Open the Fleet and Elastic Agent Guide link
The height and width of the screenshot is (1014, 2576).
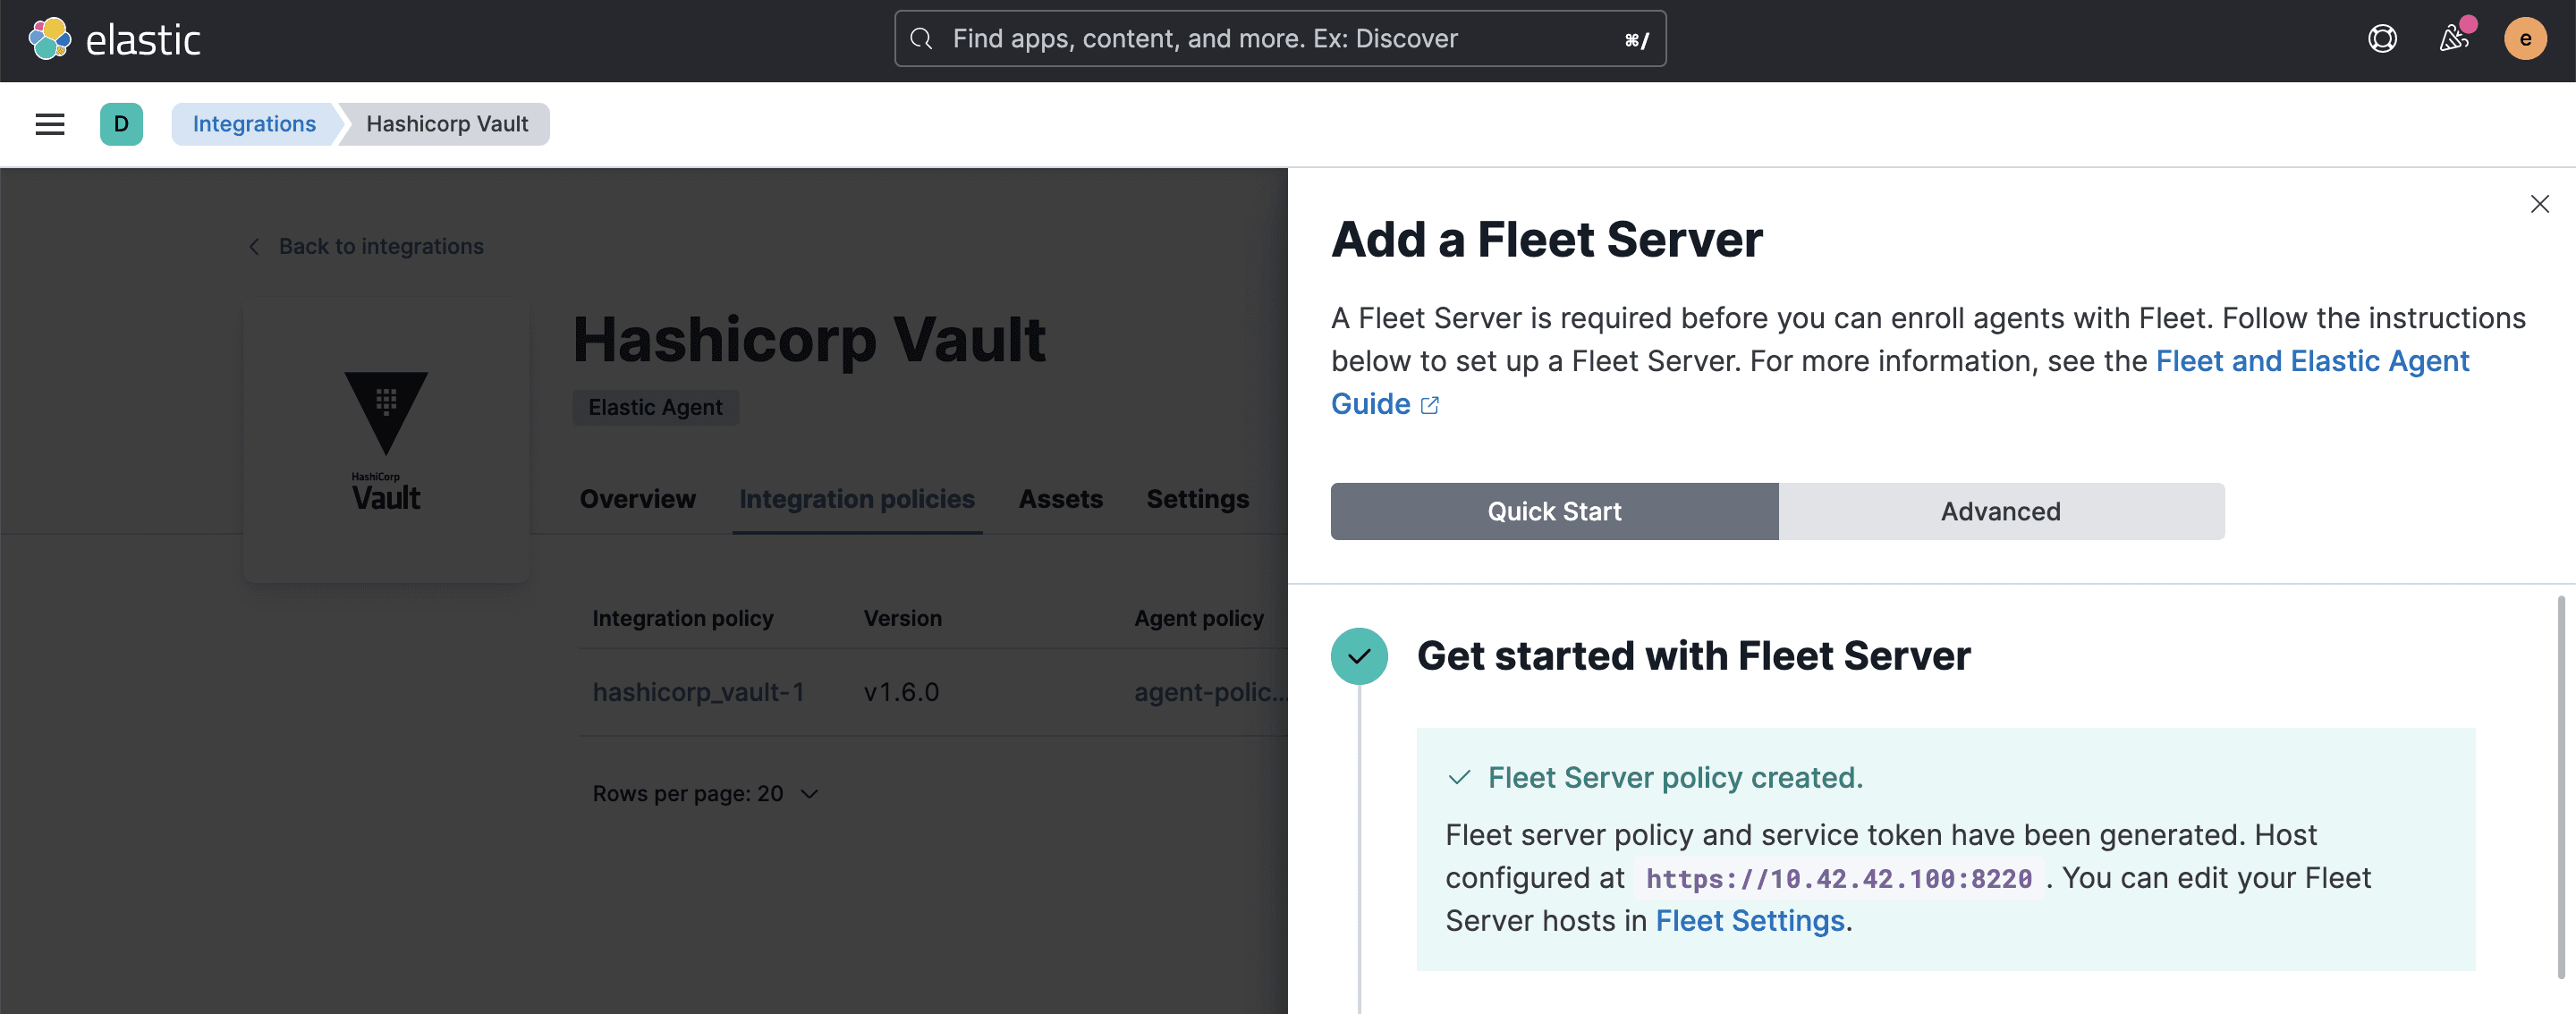tap(2312, 361)
